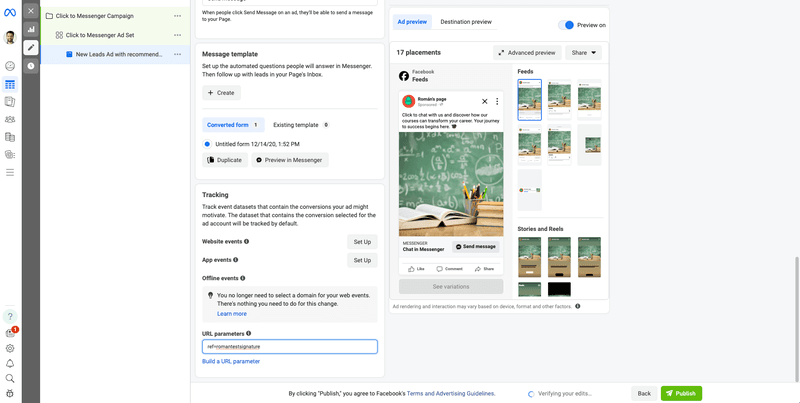Viewport: 800px width, 403px height.
Task: Switch to the Converted form tab
Action: [233, 125]
